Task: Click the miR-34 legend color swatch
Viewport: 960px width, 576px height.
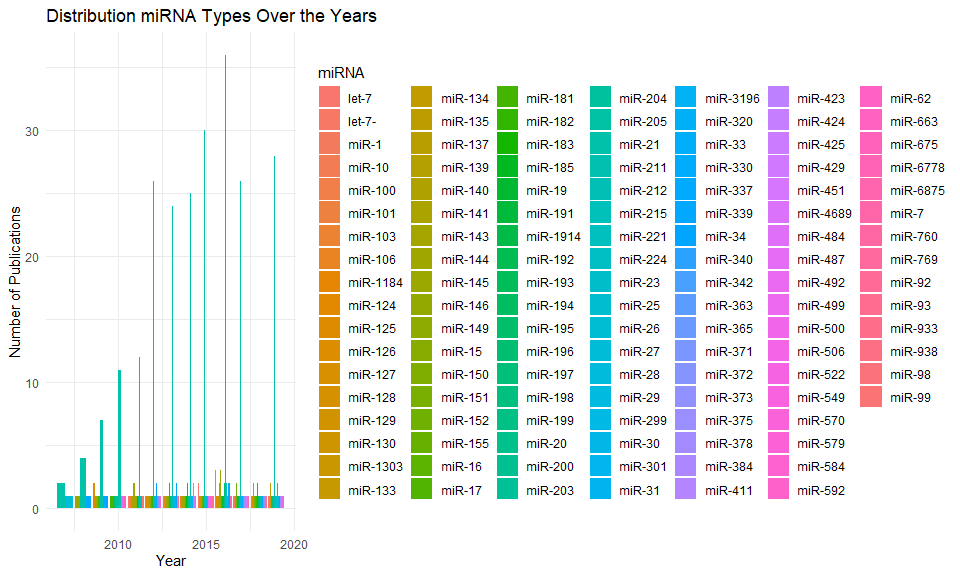Action: tap(689, 237)
